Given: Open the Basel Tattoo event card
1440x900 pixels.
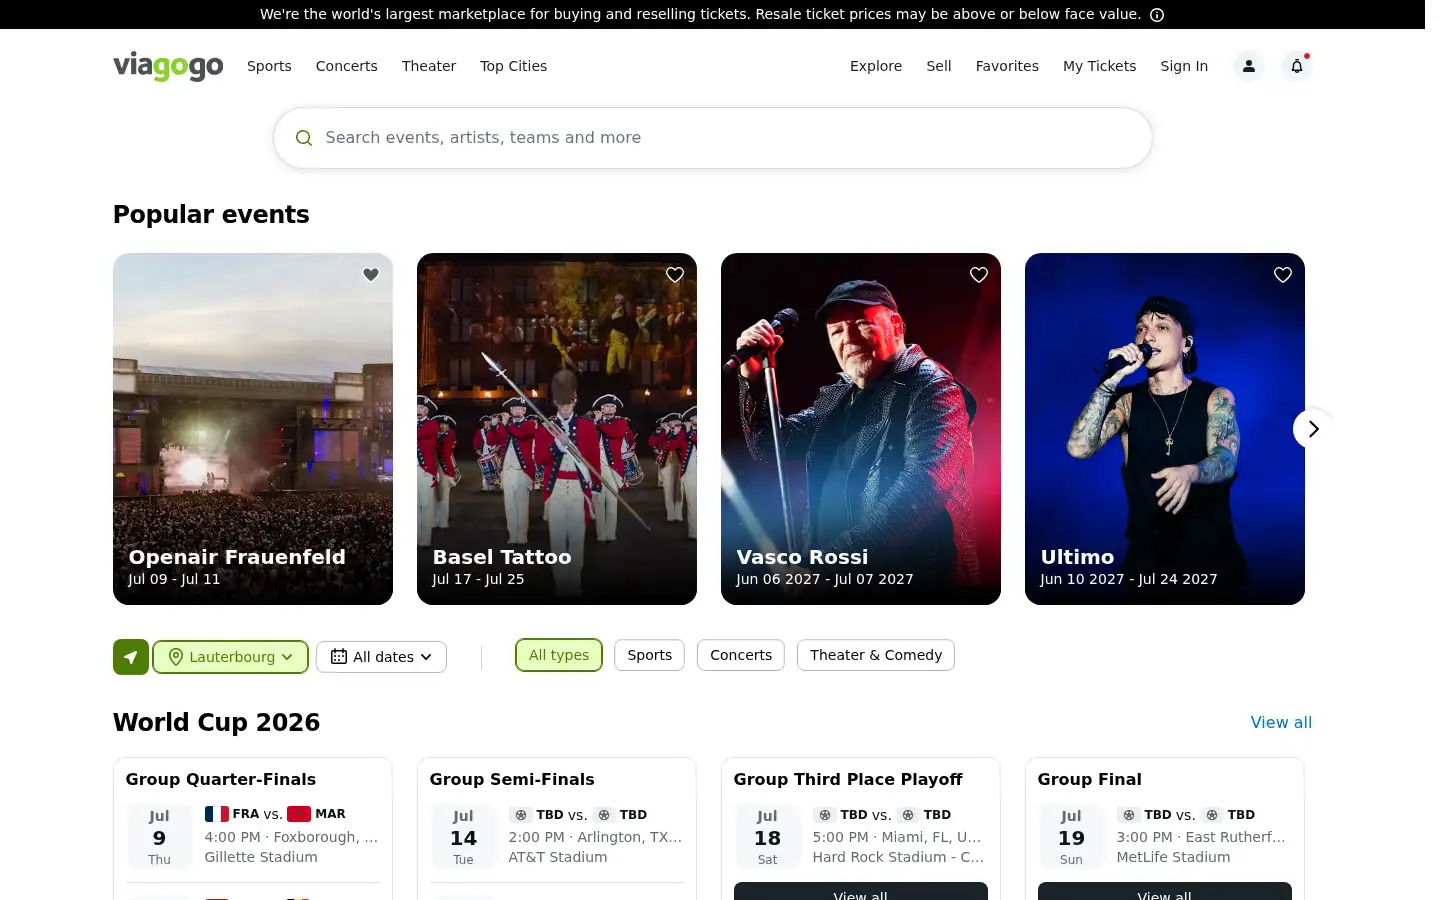Looking at the screenshot, I should pyautogui.click(x=557, y=429).
